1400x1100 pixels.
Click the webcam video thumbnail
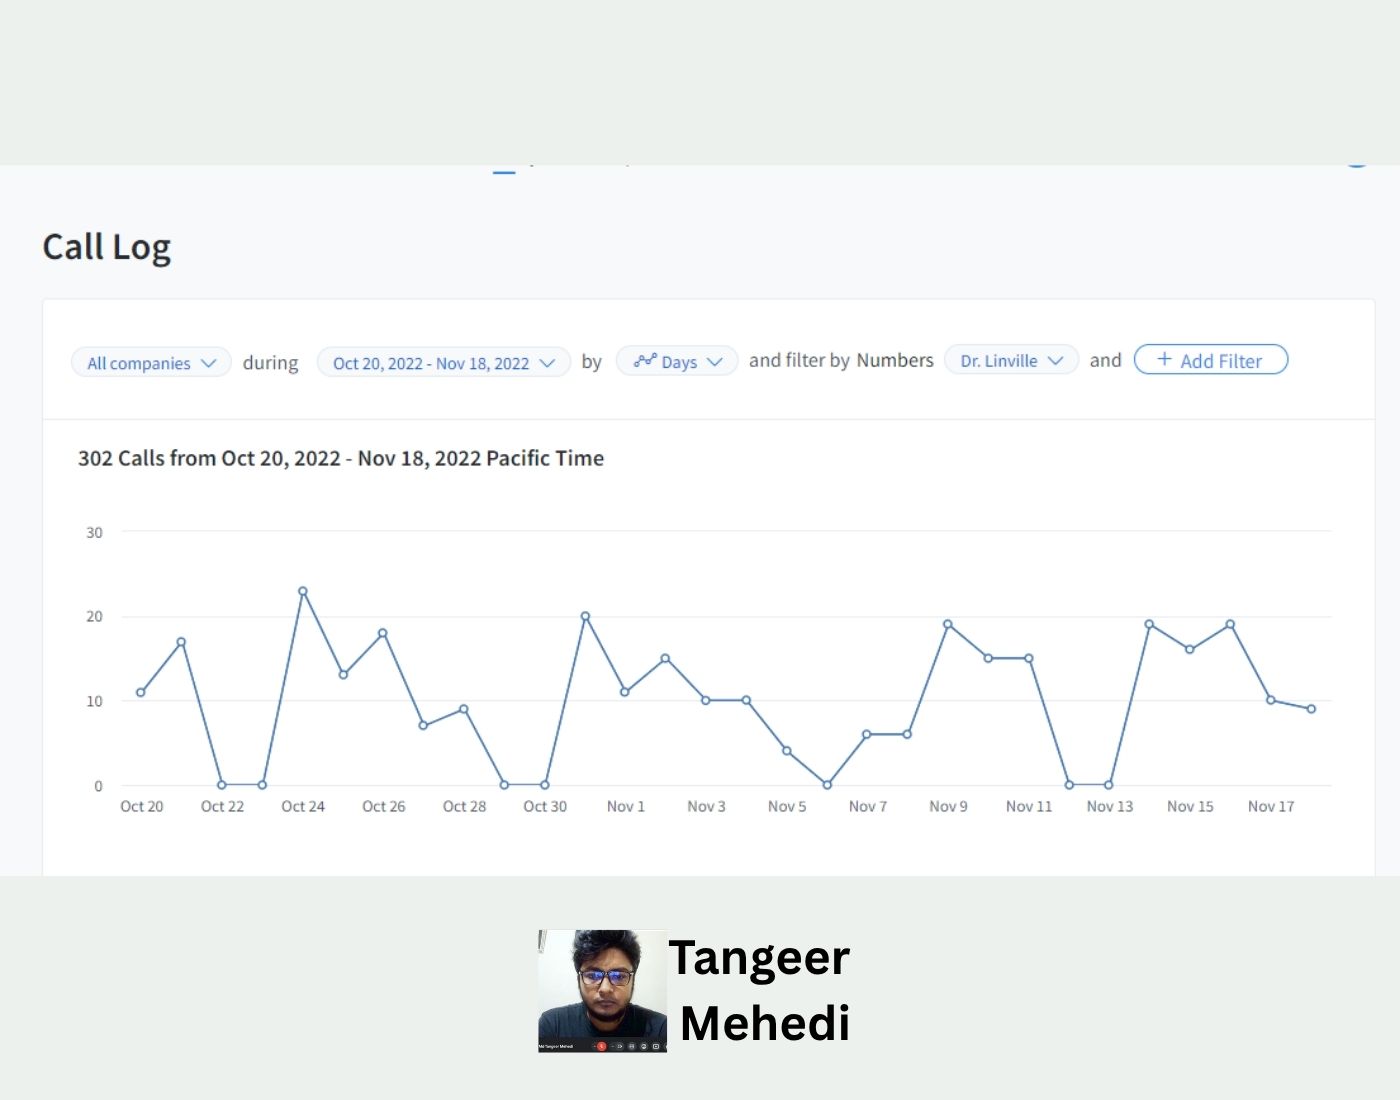click(602, 990)
